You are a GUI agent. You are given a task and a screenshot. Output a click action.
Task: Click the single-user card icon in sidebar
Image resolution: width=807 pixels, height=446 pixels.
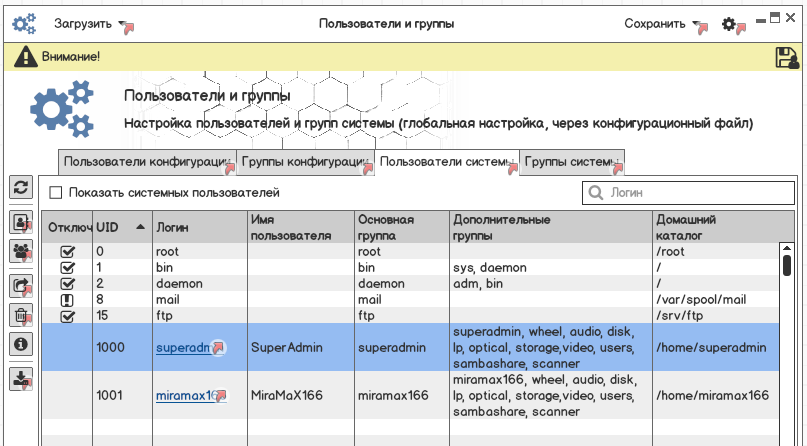21,222
